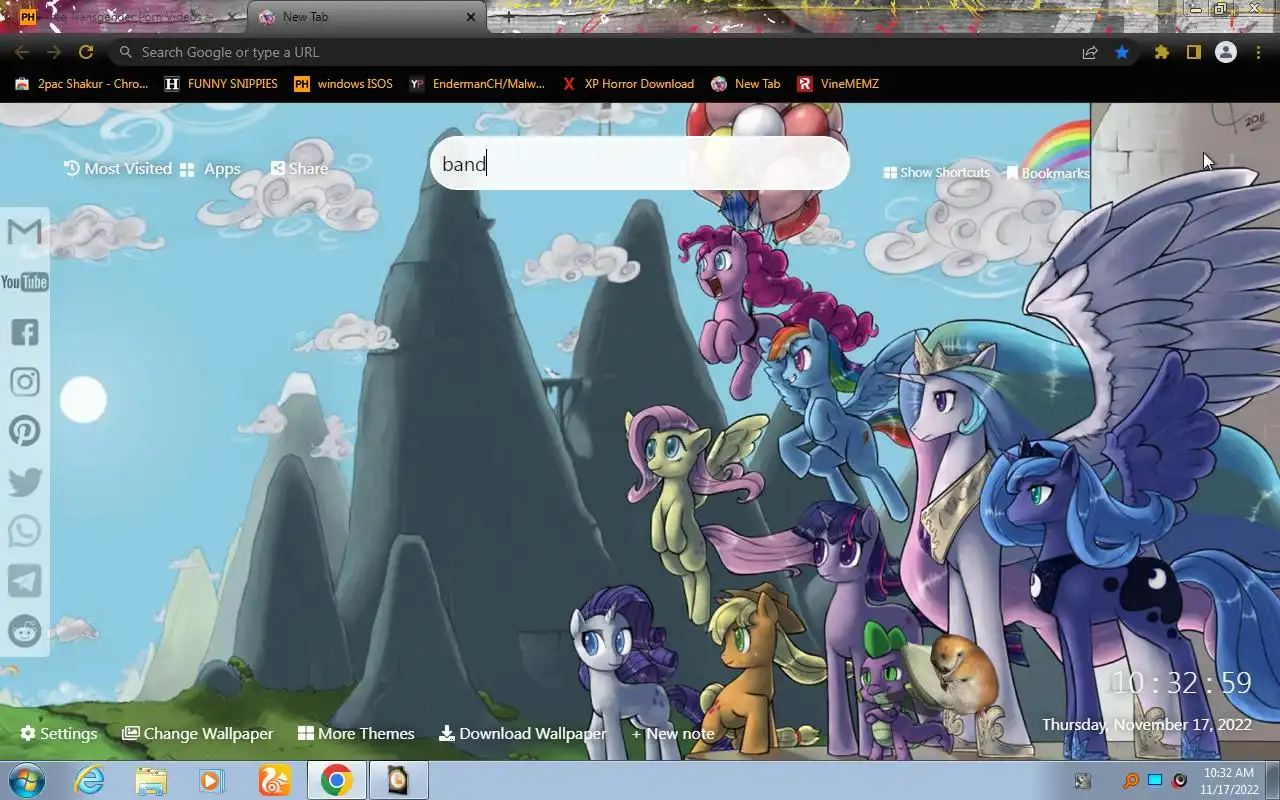Image resolution: width=1280 pixels, height=800 pixels.
Task: Click the bookmark star icon
Action: pos(1122,52)
